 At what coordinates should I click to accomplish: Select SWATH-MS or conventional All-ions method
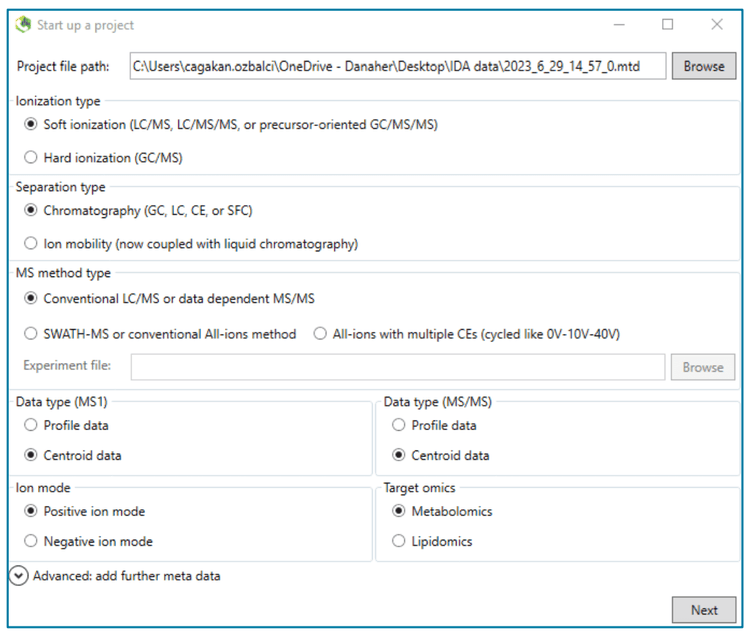[x=31, y=334]
